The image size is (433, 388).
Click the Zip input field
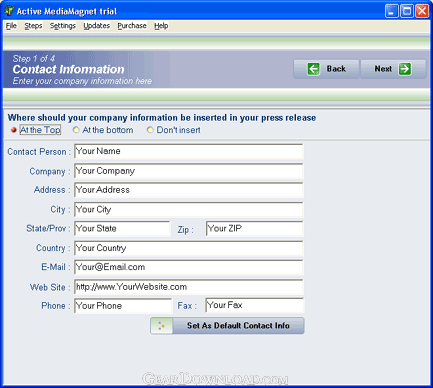[255, 229]
